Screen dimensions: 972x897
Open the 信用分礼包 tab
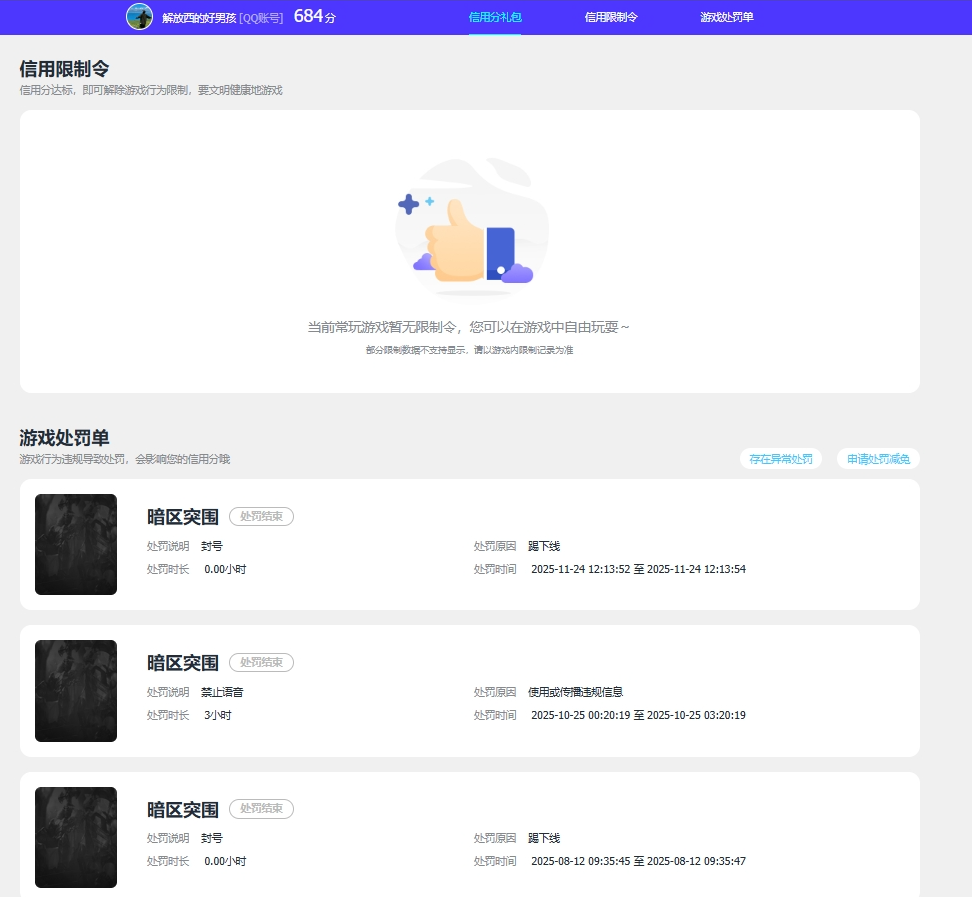point(495,17)
